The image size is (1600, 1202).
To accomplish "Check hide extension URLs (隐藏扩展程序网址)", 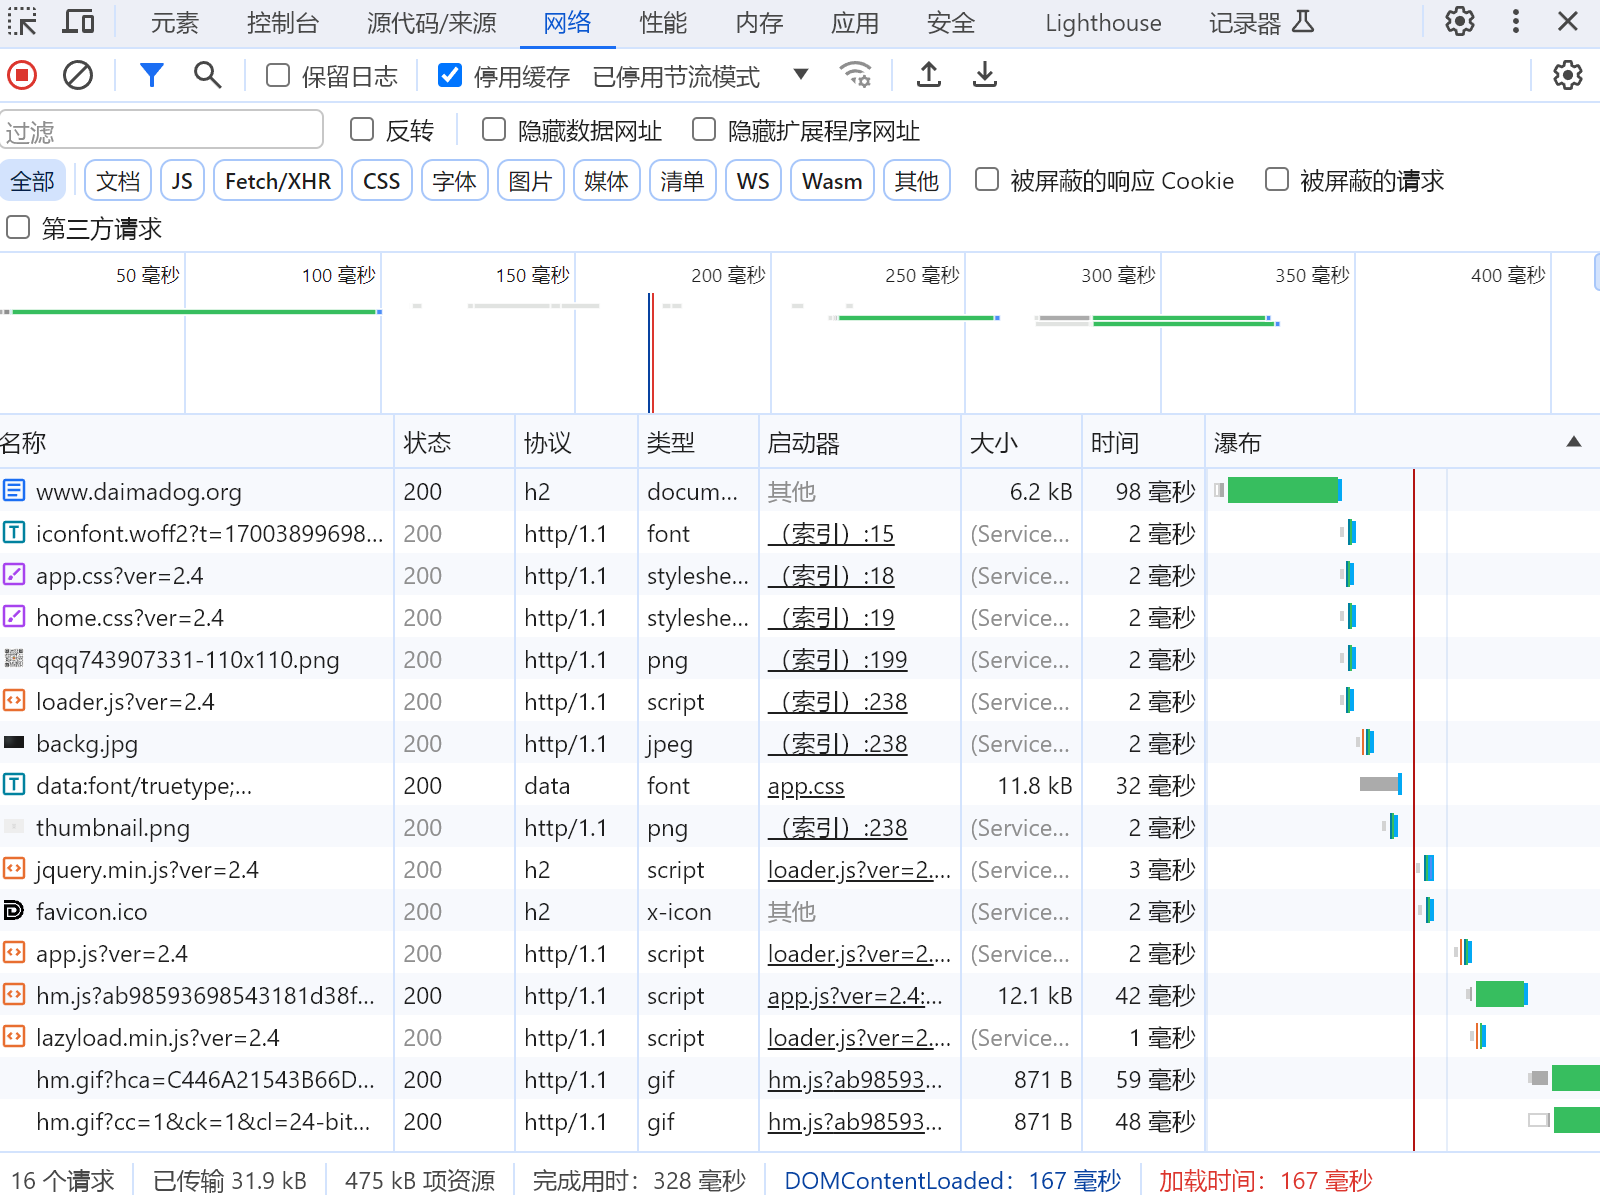I will [704, 129].
